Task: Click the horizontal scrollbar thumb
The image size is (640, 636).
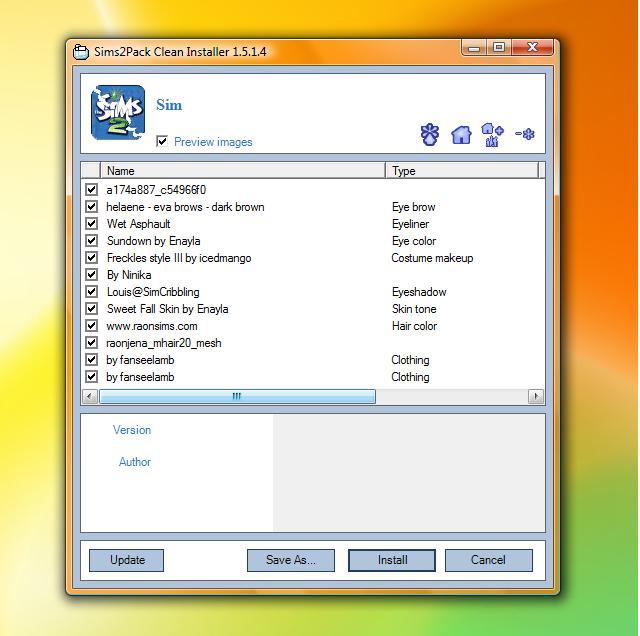Action: pyautogui.click(x=237, y=397)
